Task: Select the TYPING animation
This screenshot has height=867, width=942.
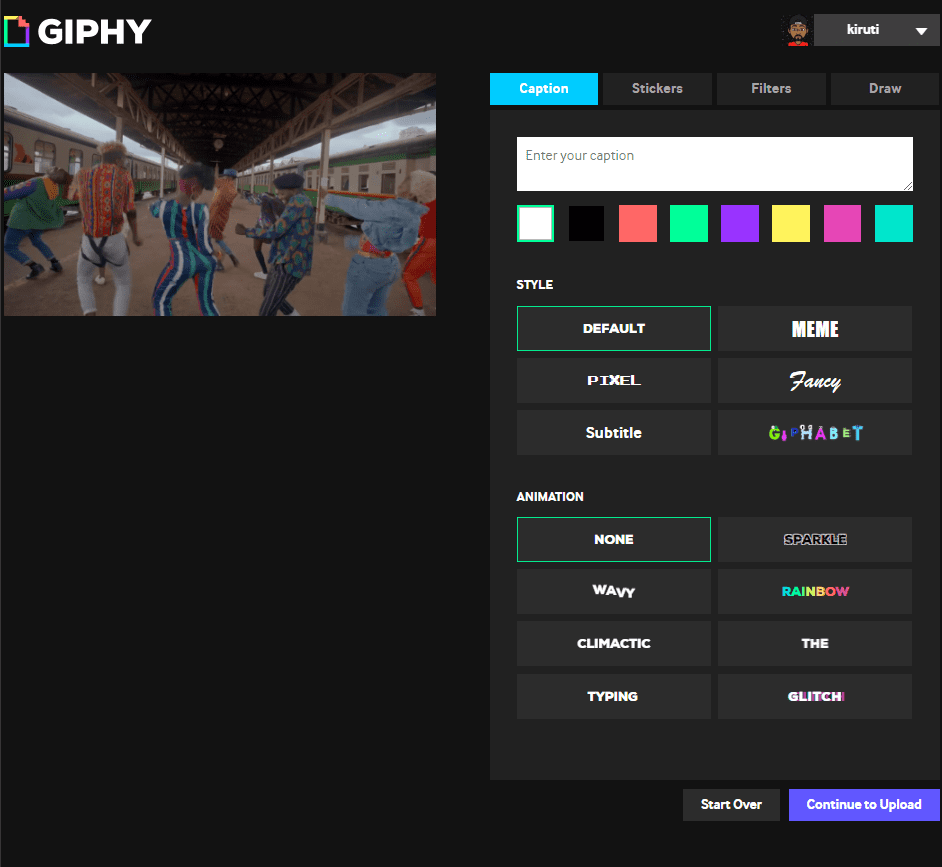Action: (613, 696)
